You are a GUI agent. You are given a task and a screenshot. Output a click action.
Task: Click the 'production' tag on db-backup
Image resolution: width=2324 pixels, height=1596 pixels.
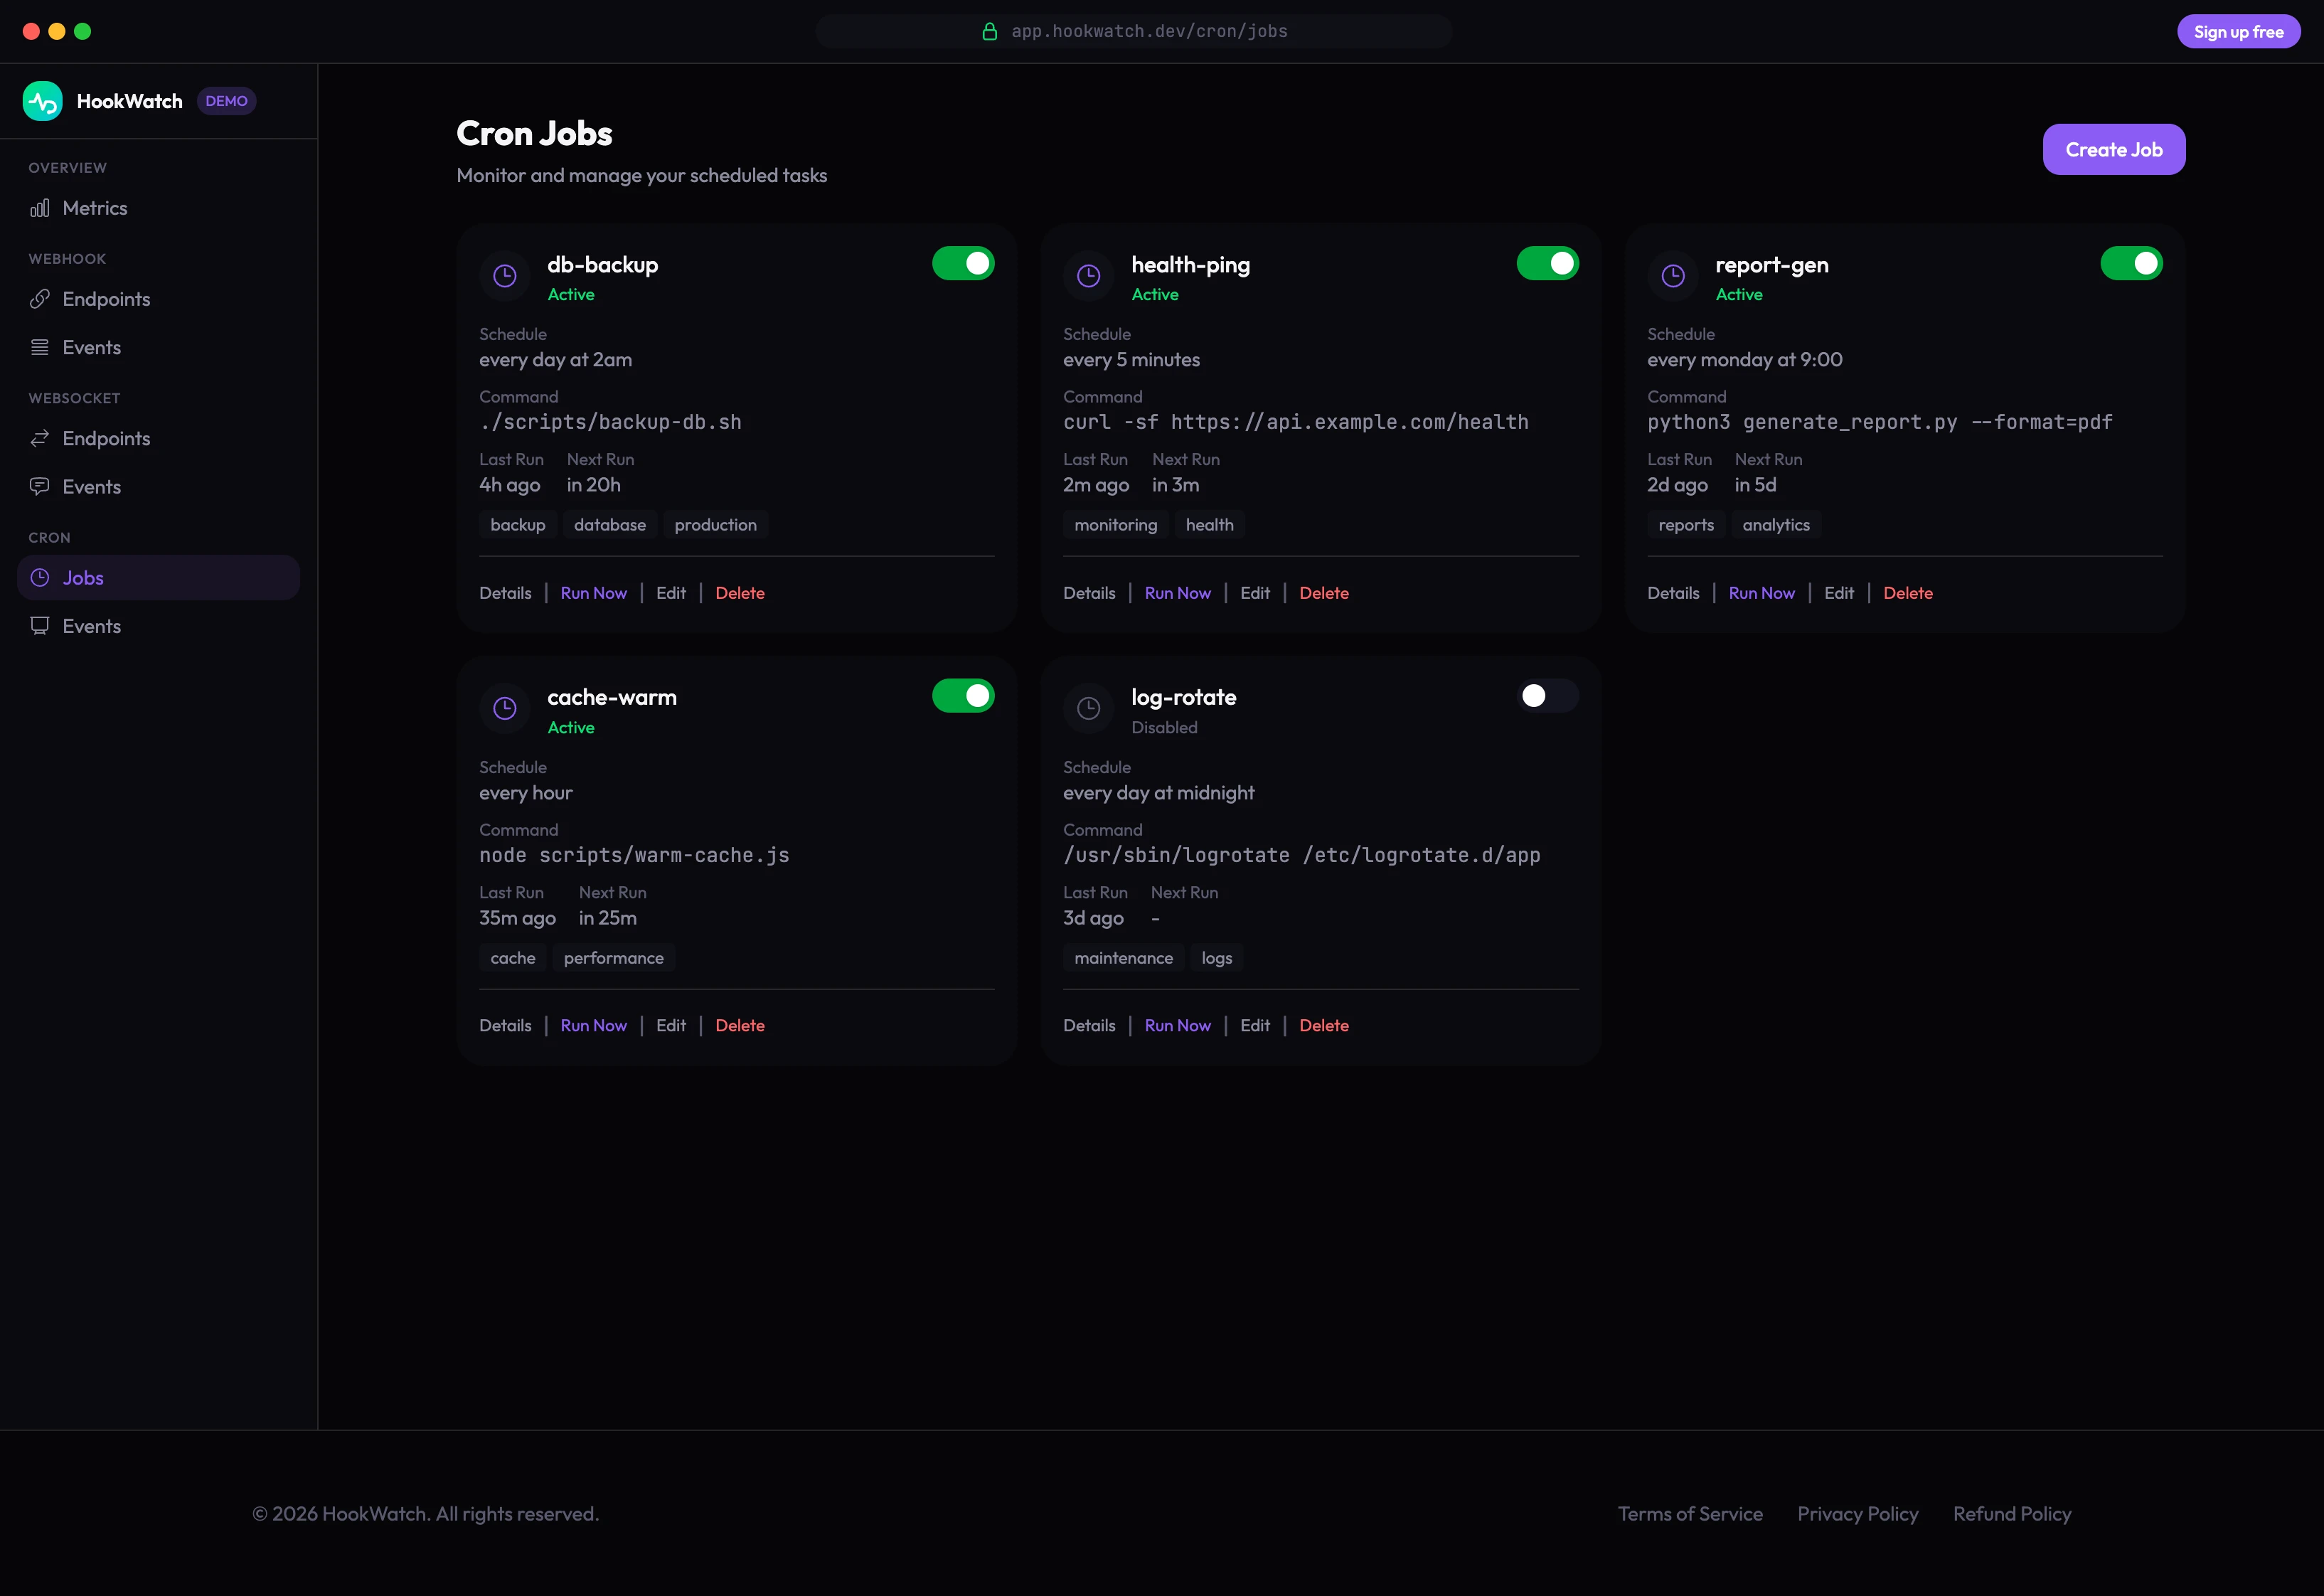pos(715,525)
